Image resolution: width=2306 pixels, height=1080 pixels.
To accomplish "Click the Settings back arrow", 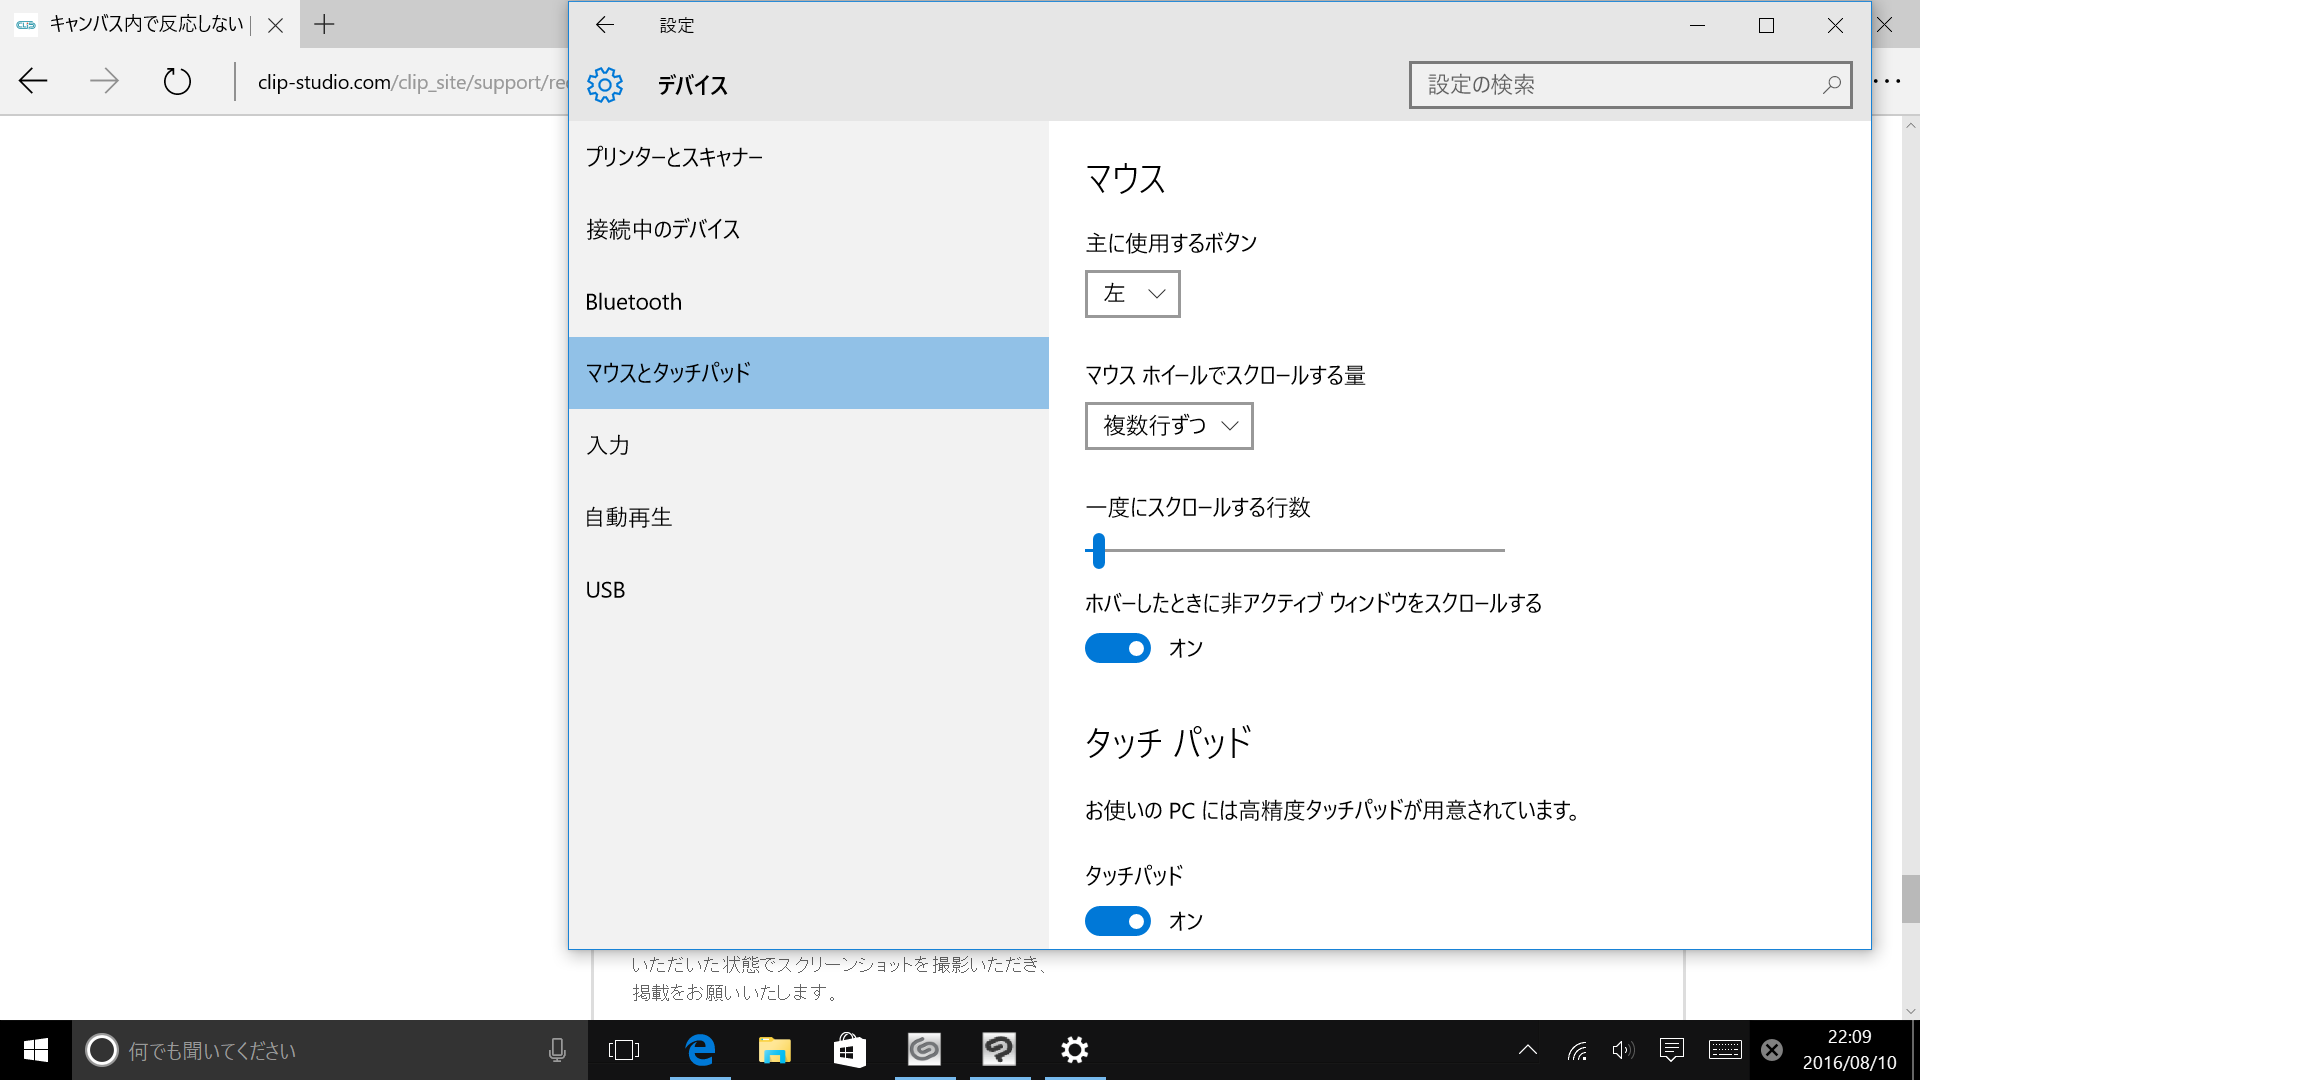I will tap(604, 25).
